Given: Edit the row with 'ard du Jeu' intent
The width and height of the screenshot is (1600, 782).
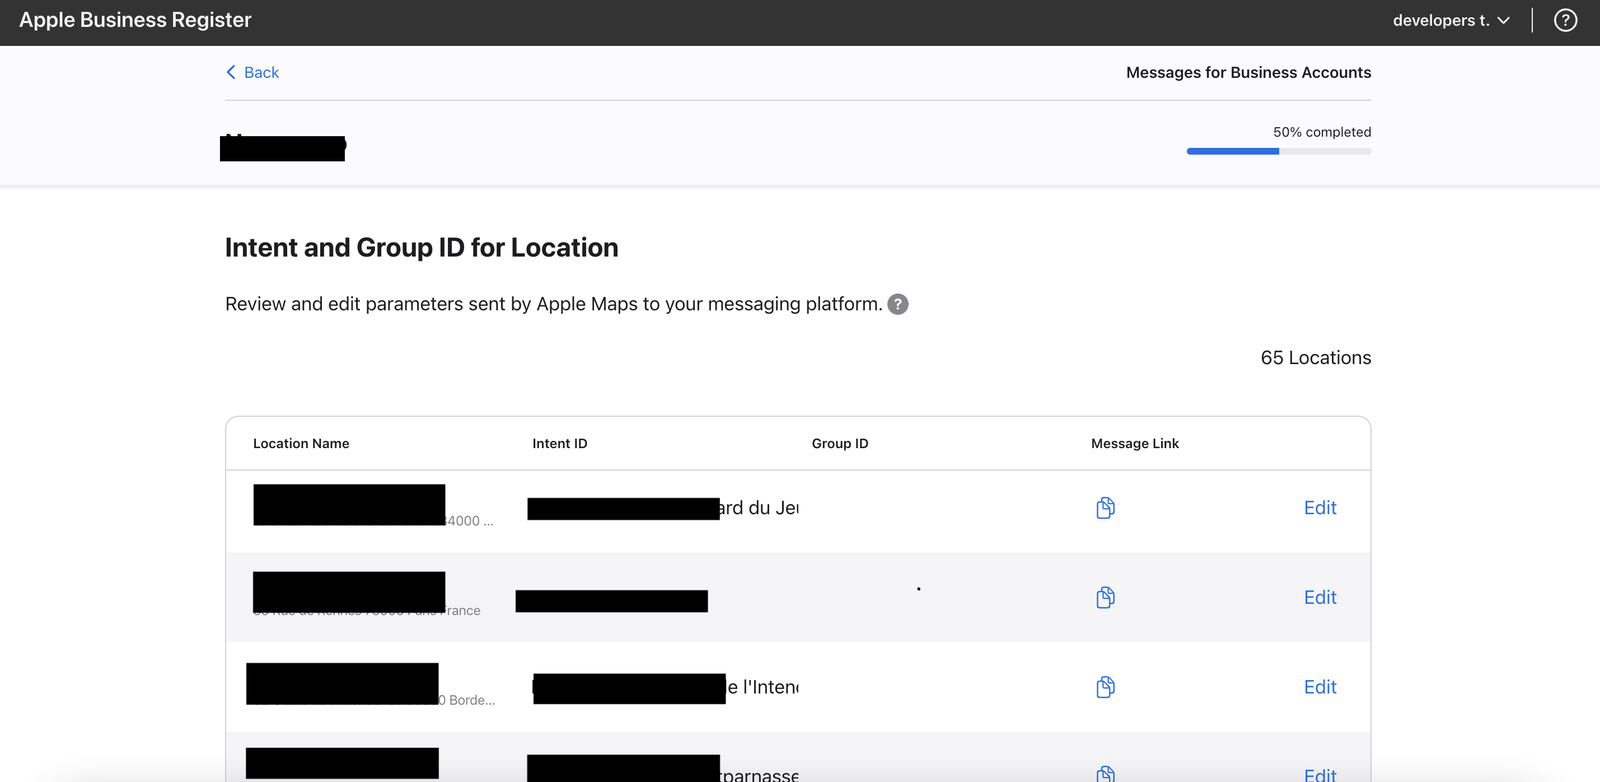Looking at the screenshot, I should point(1319,508).
